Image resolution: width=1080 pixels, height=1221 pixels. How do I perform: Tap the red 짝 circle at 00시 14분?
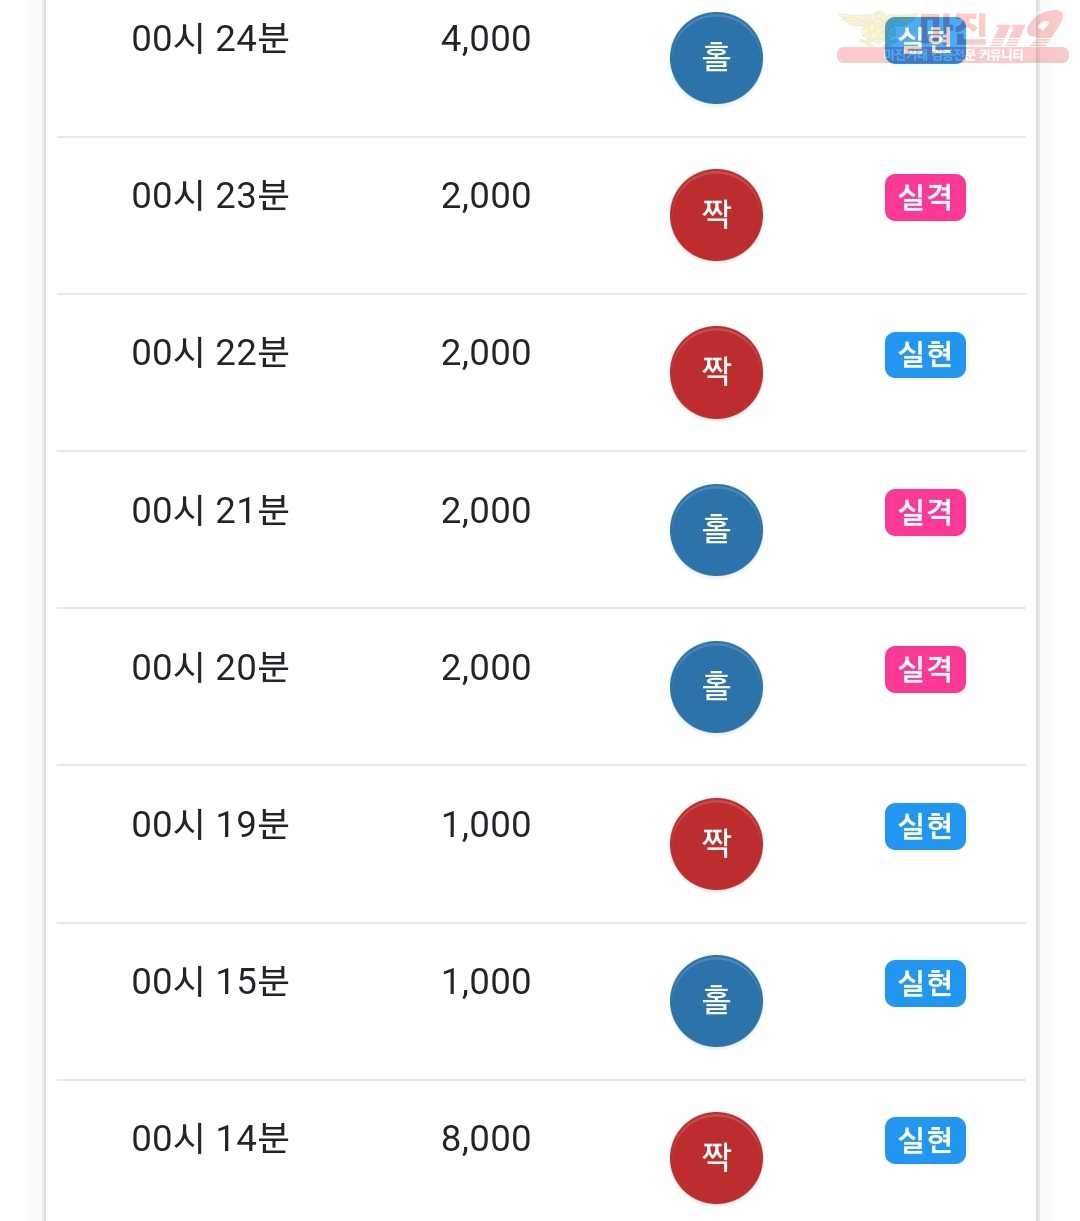pyautogui.click(x=716, y=1158)
